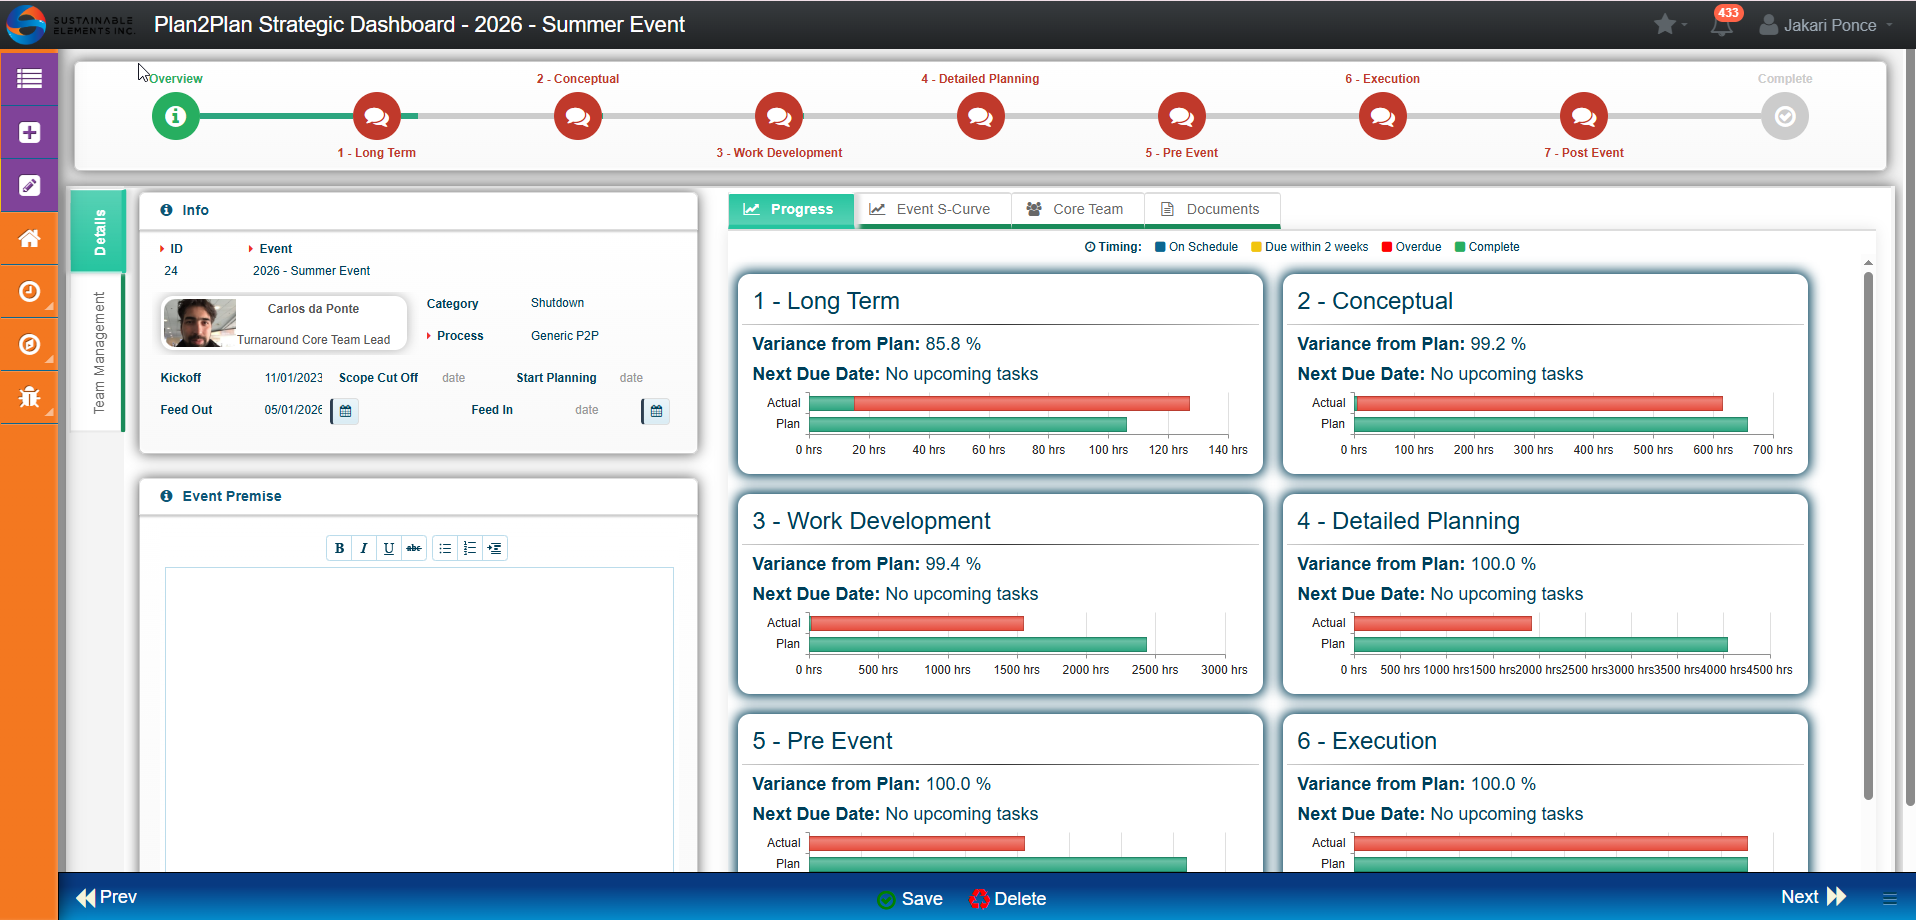Go to home via sidebar icon
The width and height of the screenshot is (1916, 920).
29,238
